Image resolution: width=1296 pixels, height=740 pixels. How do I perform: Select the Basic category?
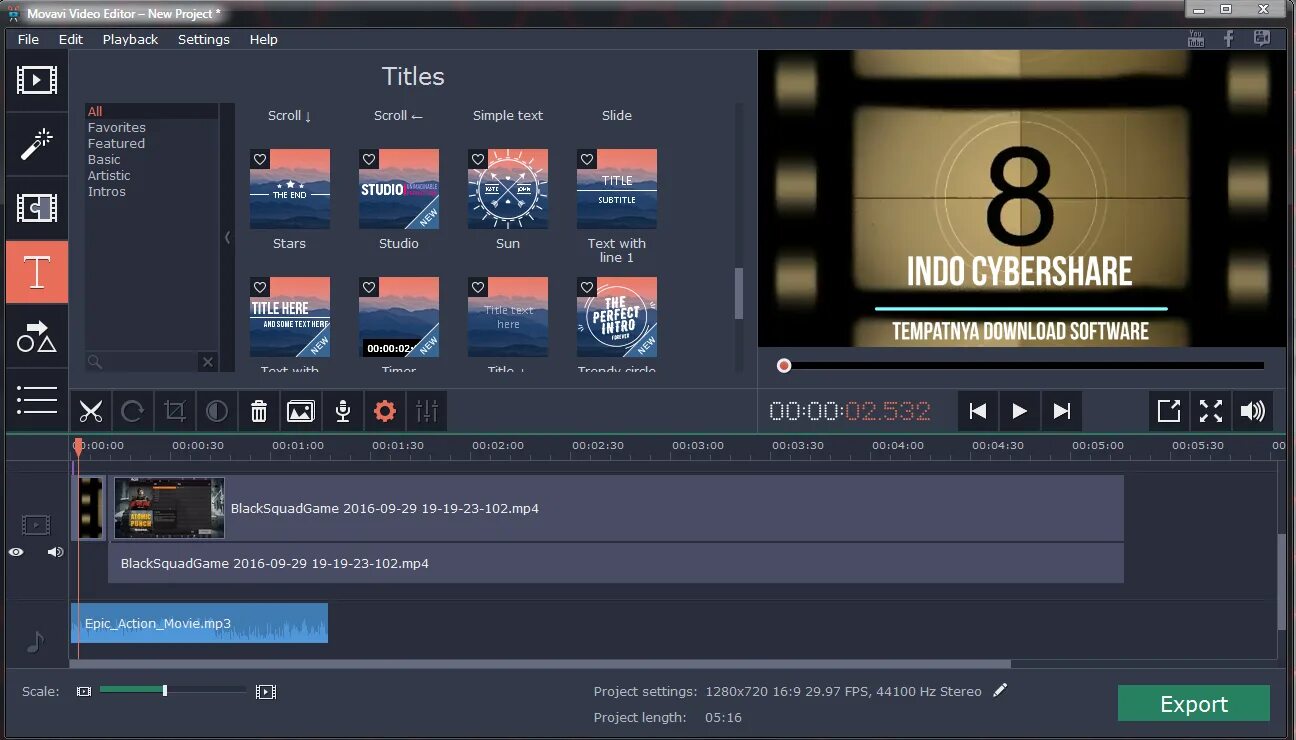104,159
